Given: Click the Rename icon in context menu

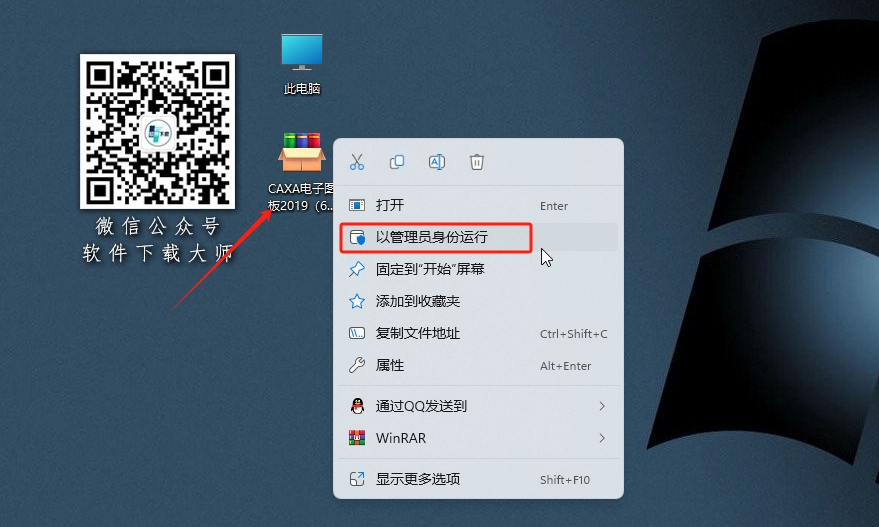Looking at the screenshot, I should [437, 162].
